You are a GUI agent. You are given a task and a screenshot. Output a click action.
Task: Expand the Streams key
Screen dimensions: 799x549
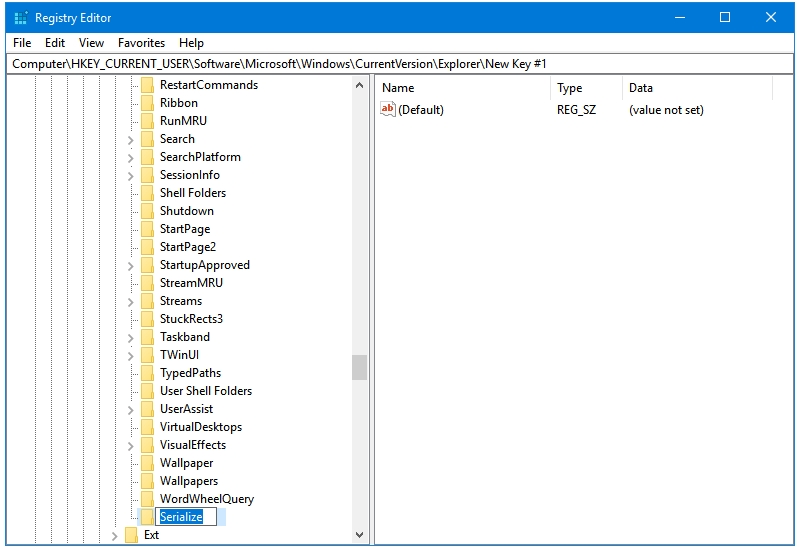pyautogui.click(x=130, y=302)
